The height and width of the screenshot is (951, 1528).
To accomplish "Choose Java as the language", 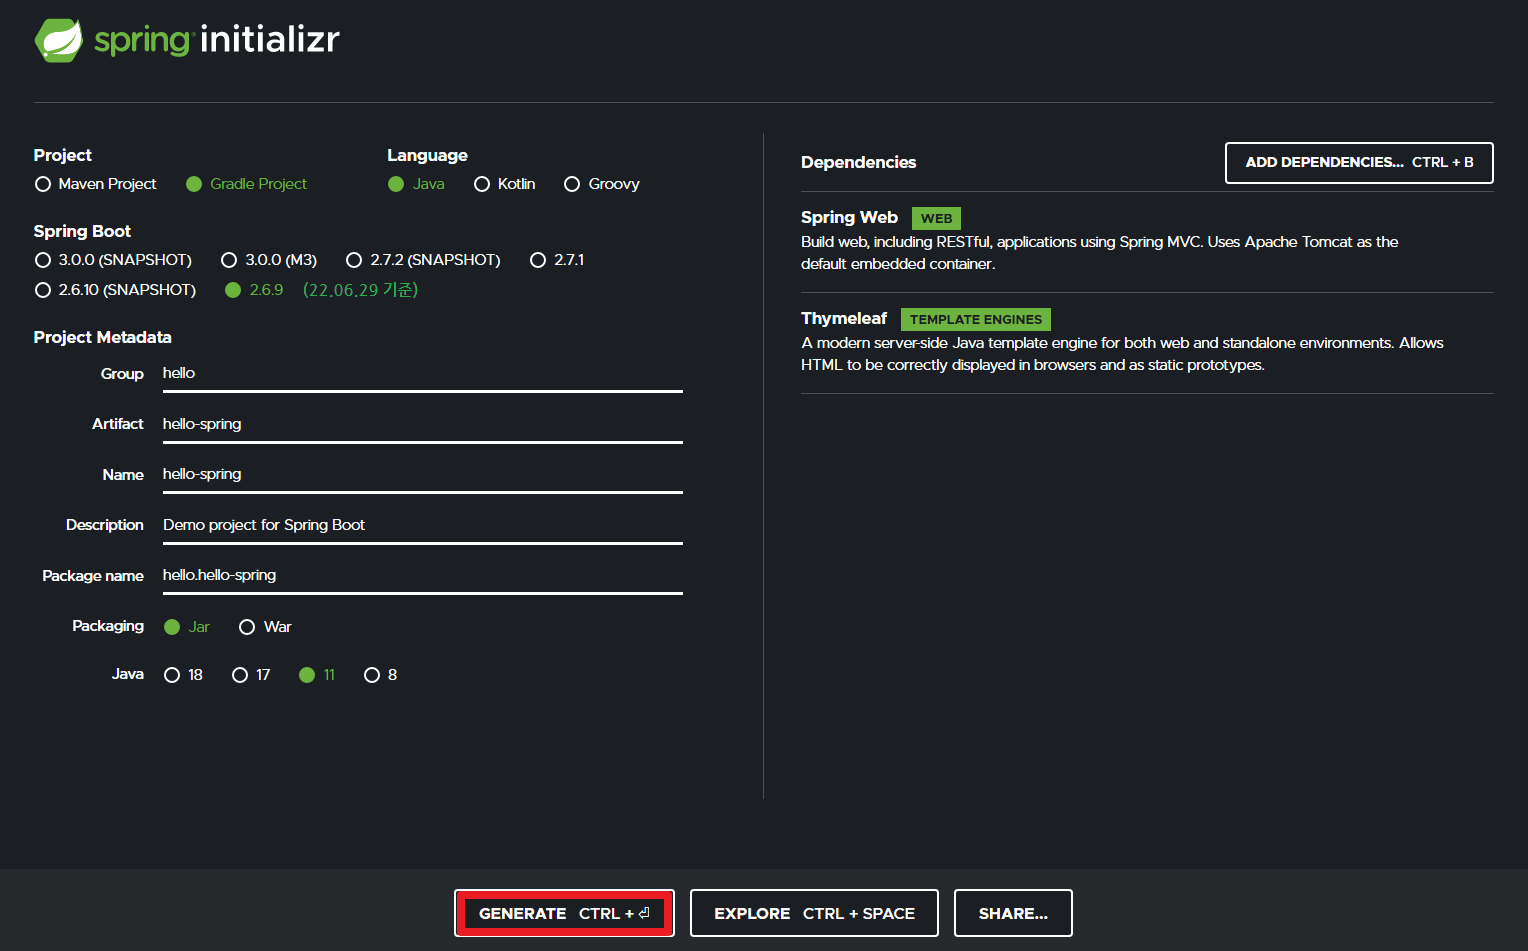I will pyautogui.click(x=417, y=184).
